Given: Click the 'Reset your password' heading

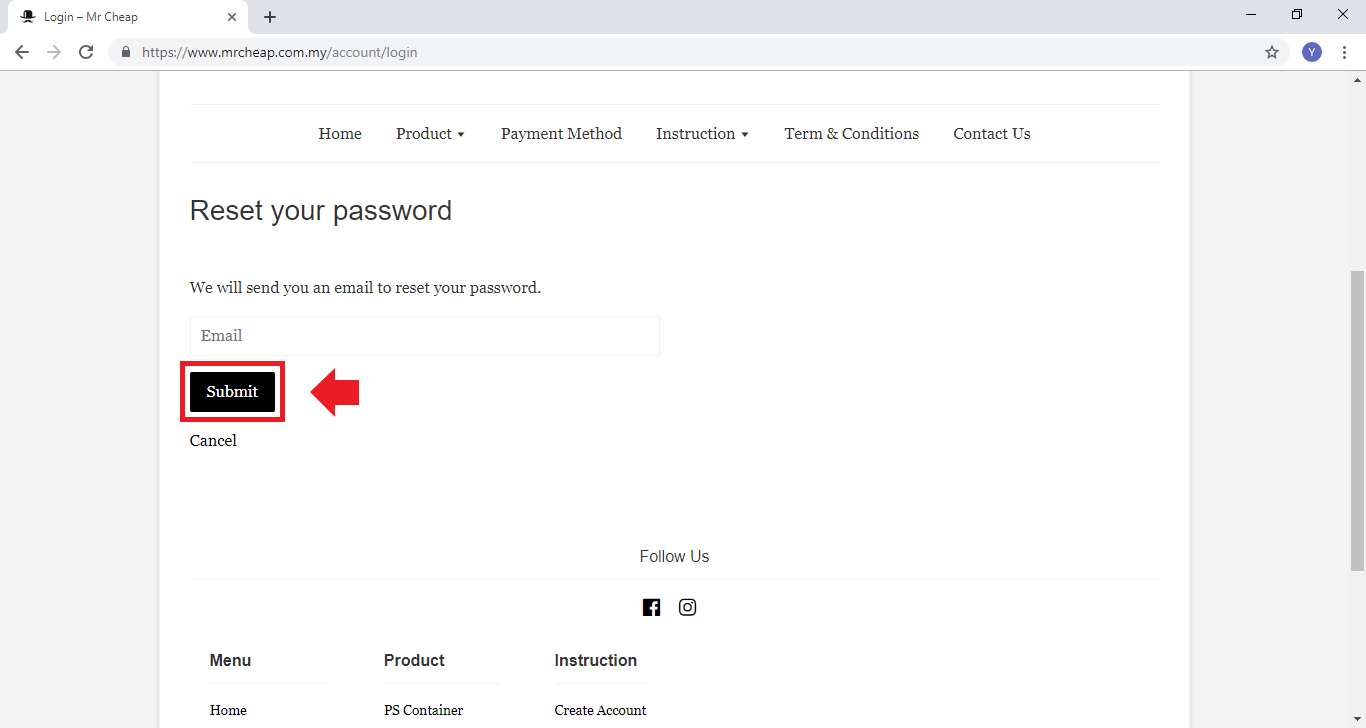Looking at the screenshot, I should [321, 211].
